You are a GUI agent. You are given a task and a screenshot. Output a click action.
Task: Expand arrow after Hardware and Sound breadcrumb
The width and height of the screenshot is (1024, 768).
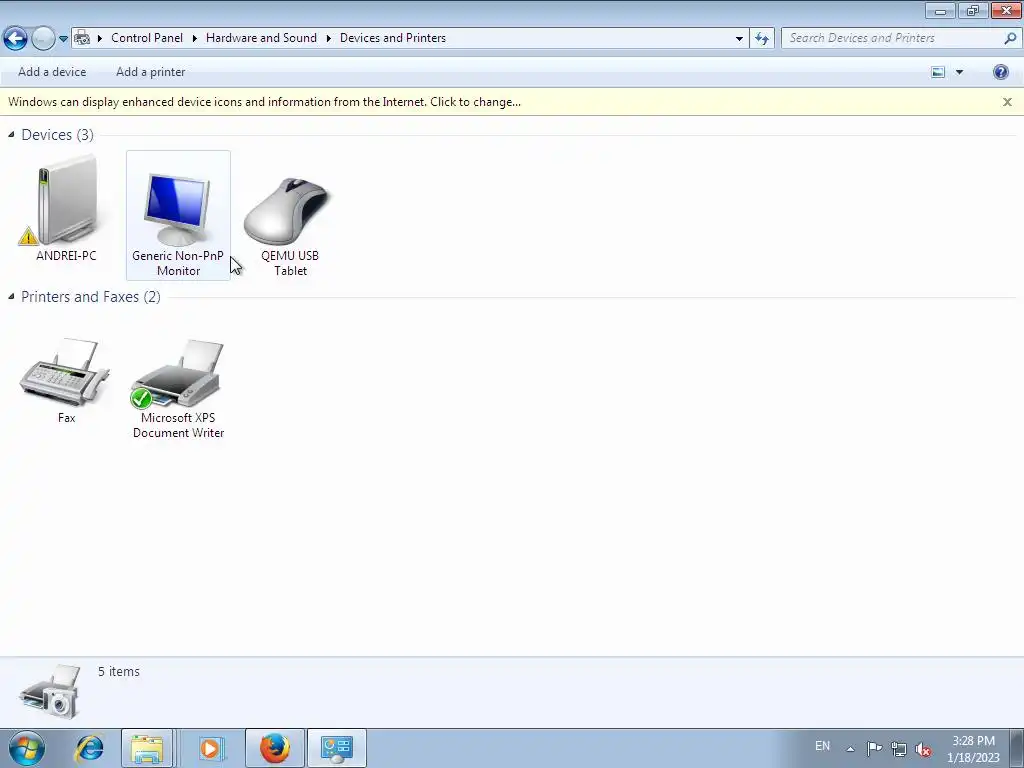(x=328, y=38)
